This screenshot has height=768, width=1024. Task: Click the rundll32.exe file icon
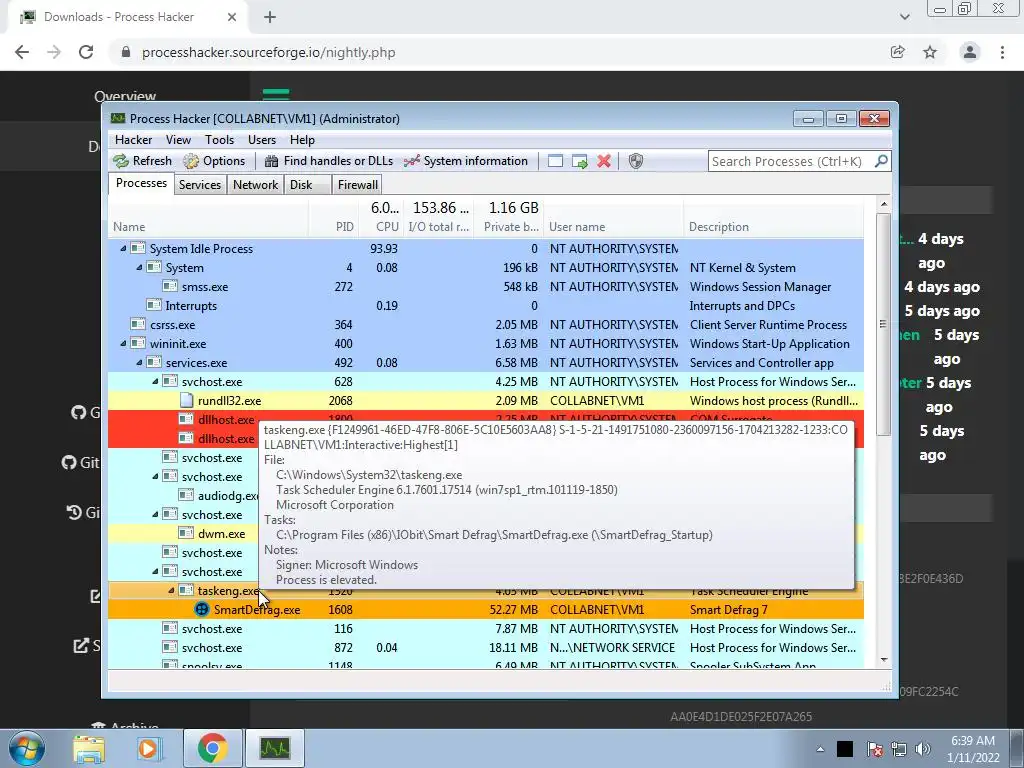pos(186,400)
